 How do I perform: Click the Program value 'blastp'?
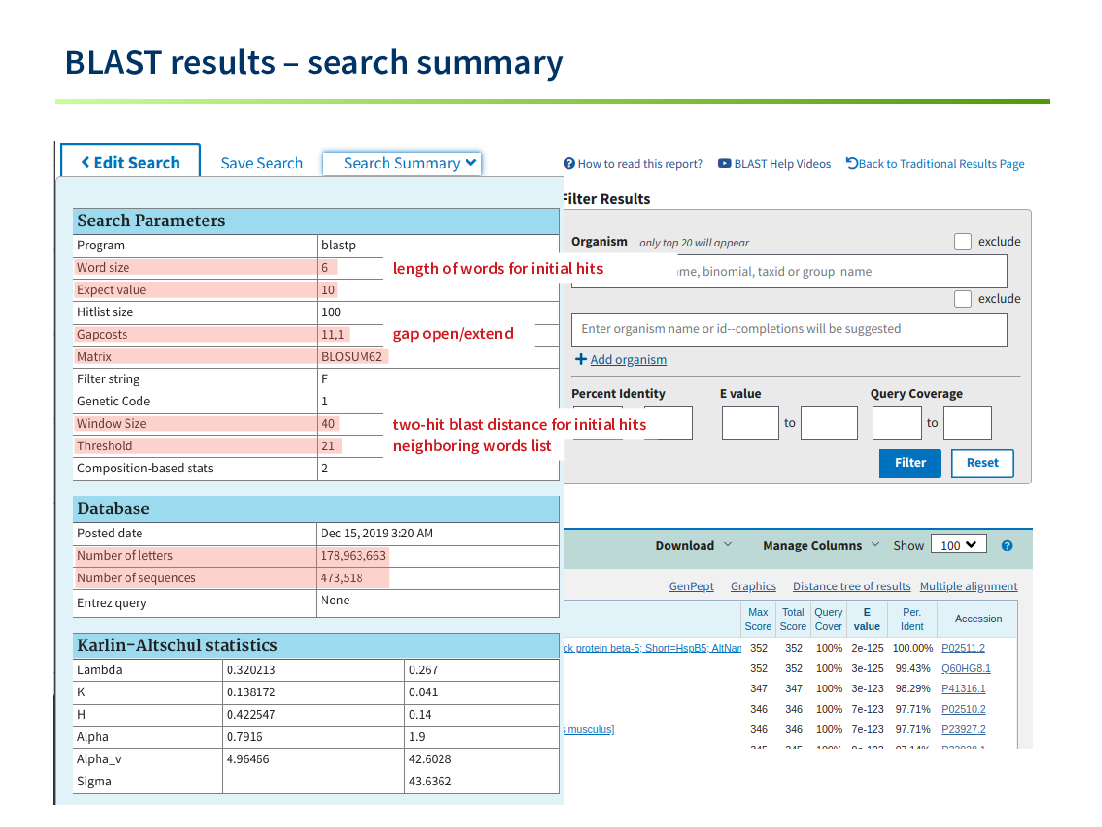click(338, 245)
